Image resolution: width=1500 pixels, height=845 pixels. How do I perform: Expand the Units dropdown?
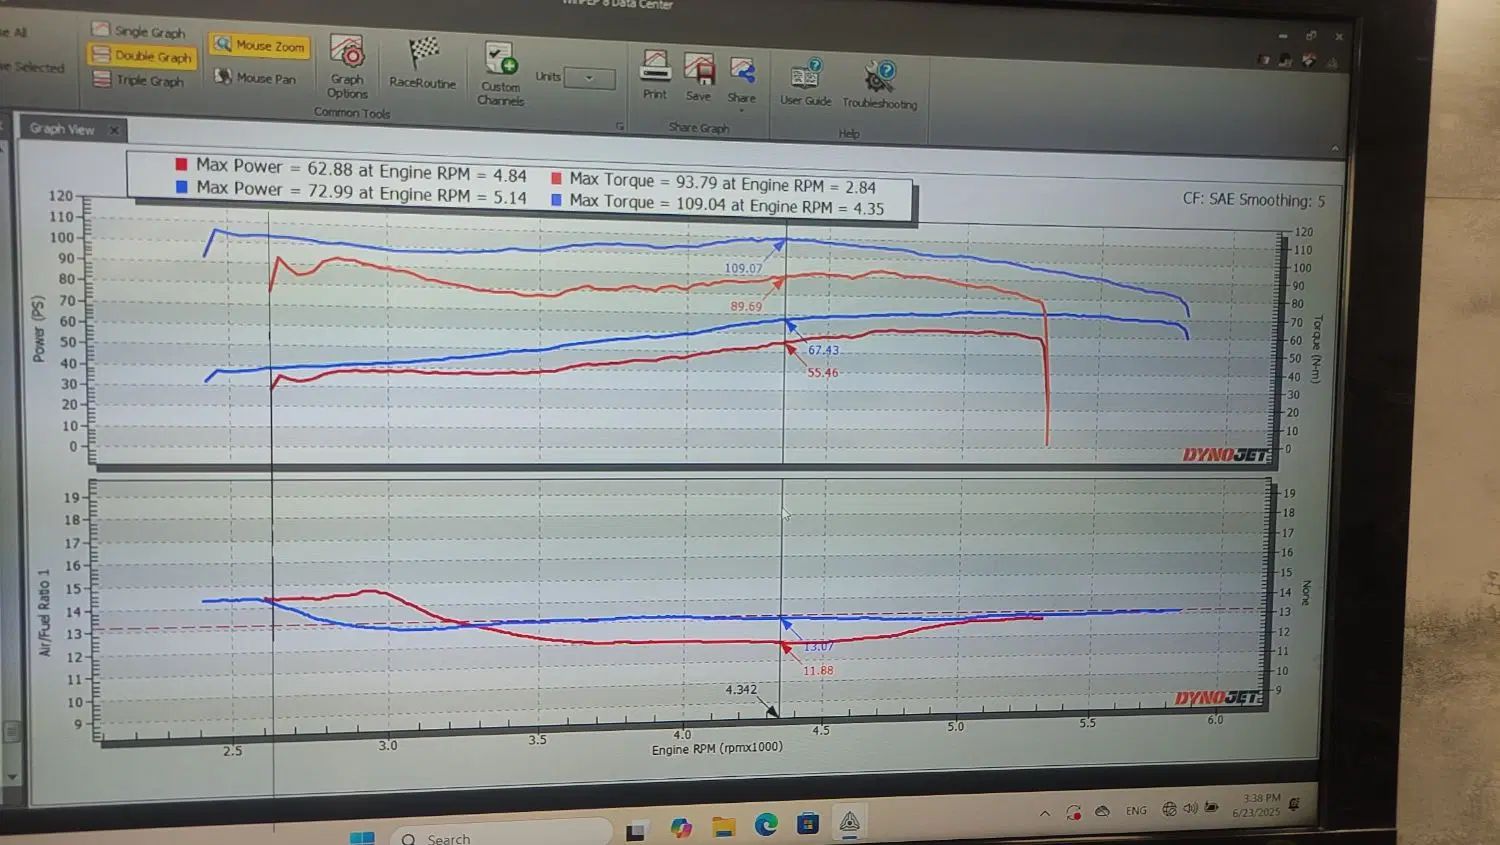coord(589,77)
